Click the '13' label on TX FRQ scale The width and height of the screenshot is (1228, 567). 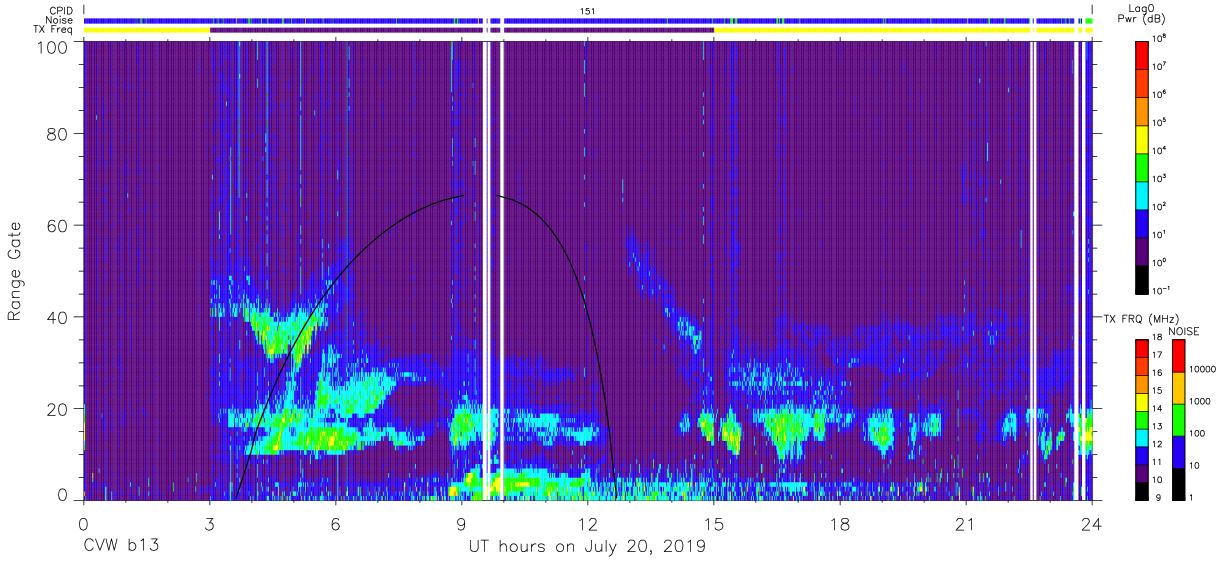click(x=1159, y=425)
